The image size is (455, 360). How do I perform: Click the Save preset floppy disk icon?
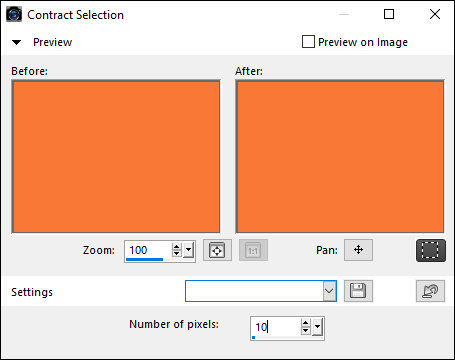(x=358, y=291)
